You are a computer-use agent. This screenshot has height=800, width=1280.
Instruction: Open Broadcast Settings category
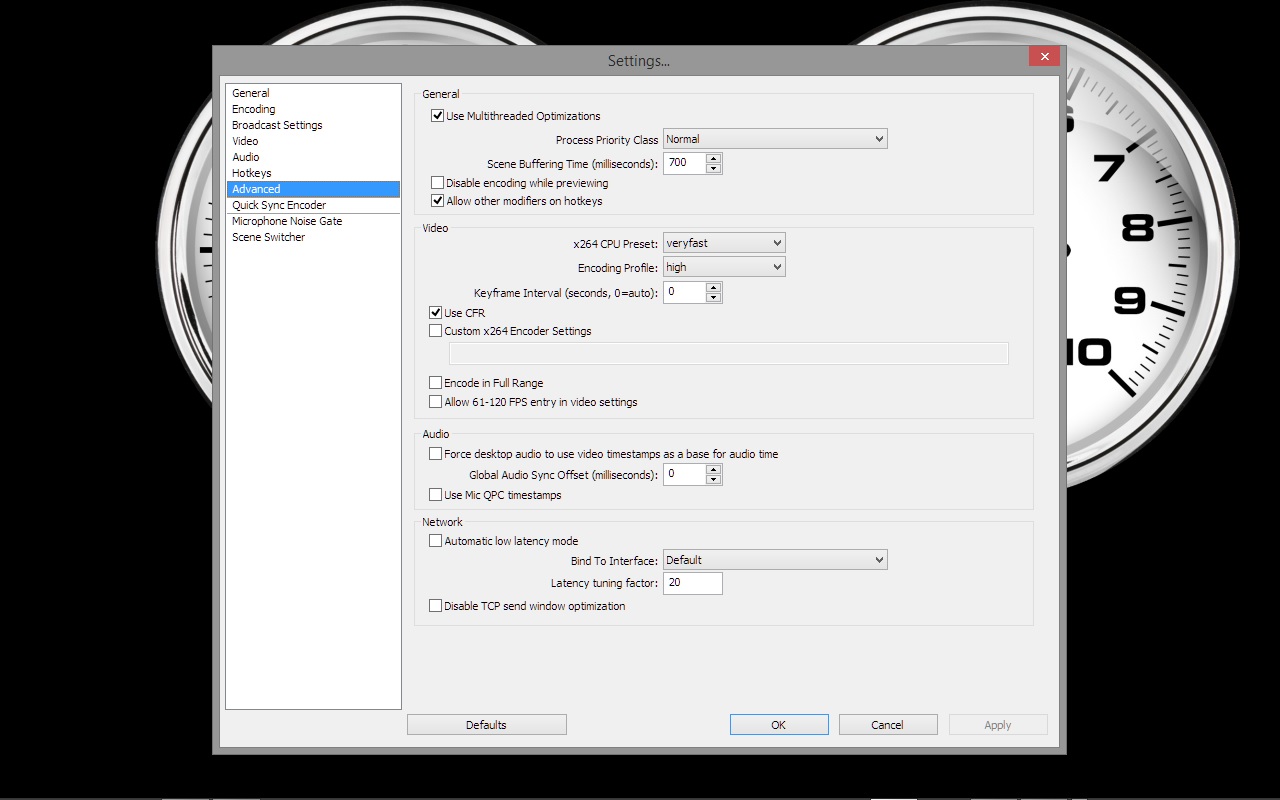click(312, 125)
